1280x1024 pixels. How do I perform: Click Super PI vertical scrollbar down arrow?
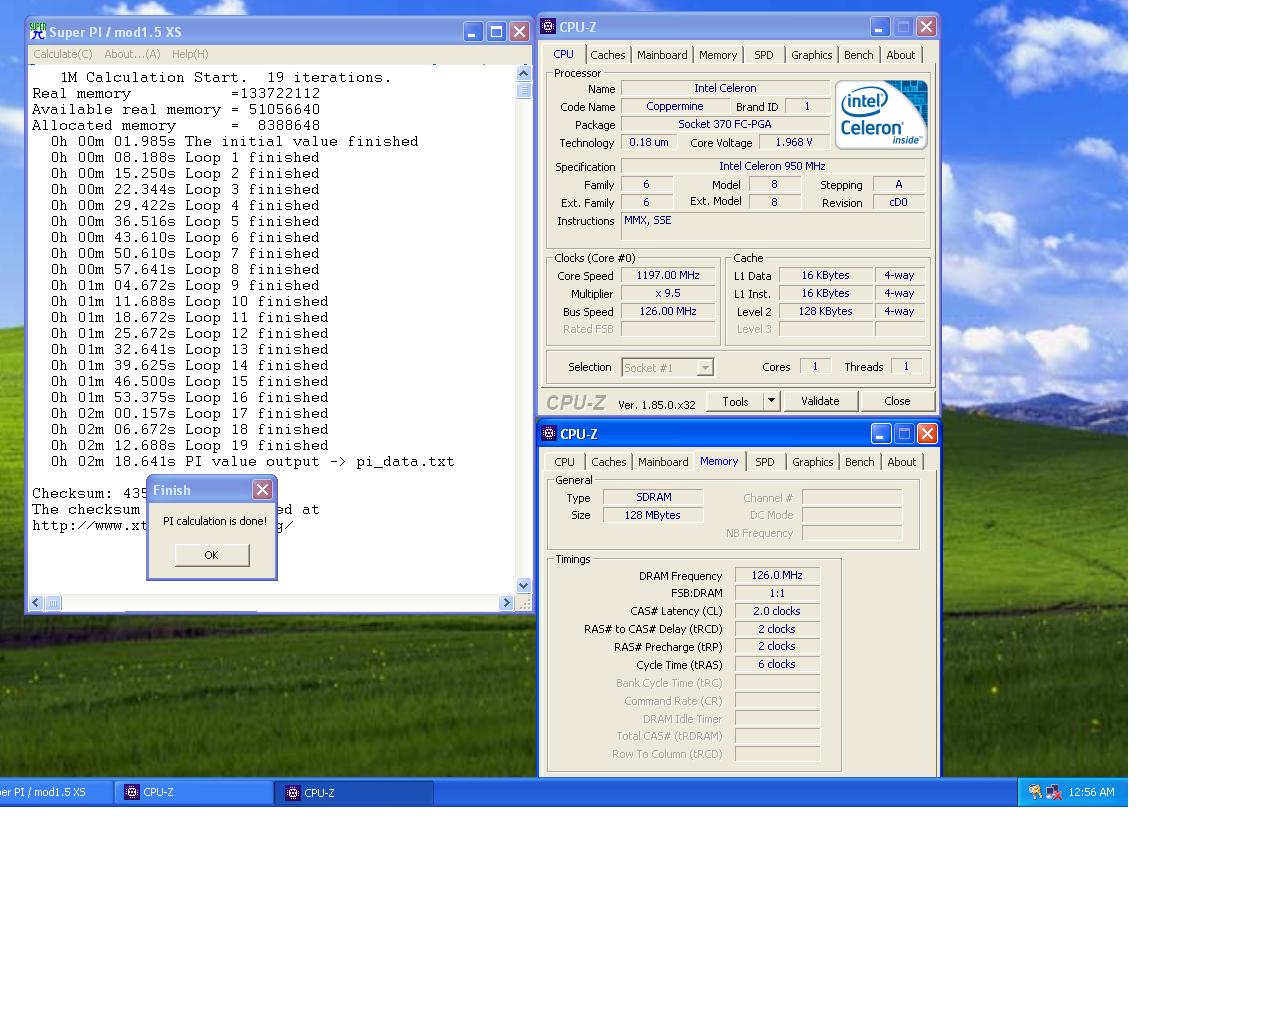coord(523,586)
